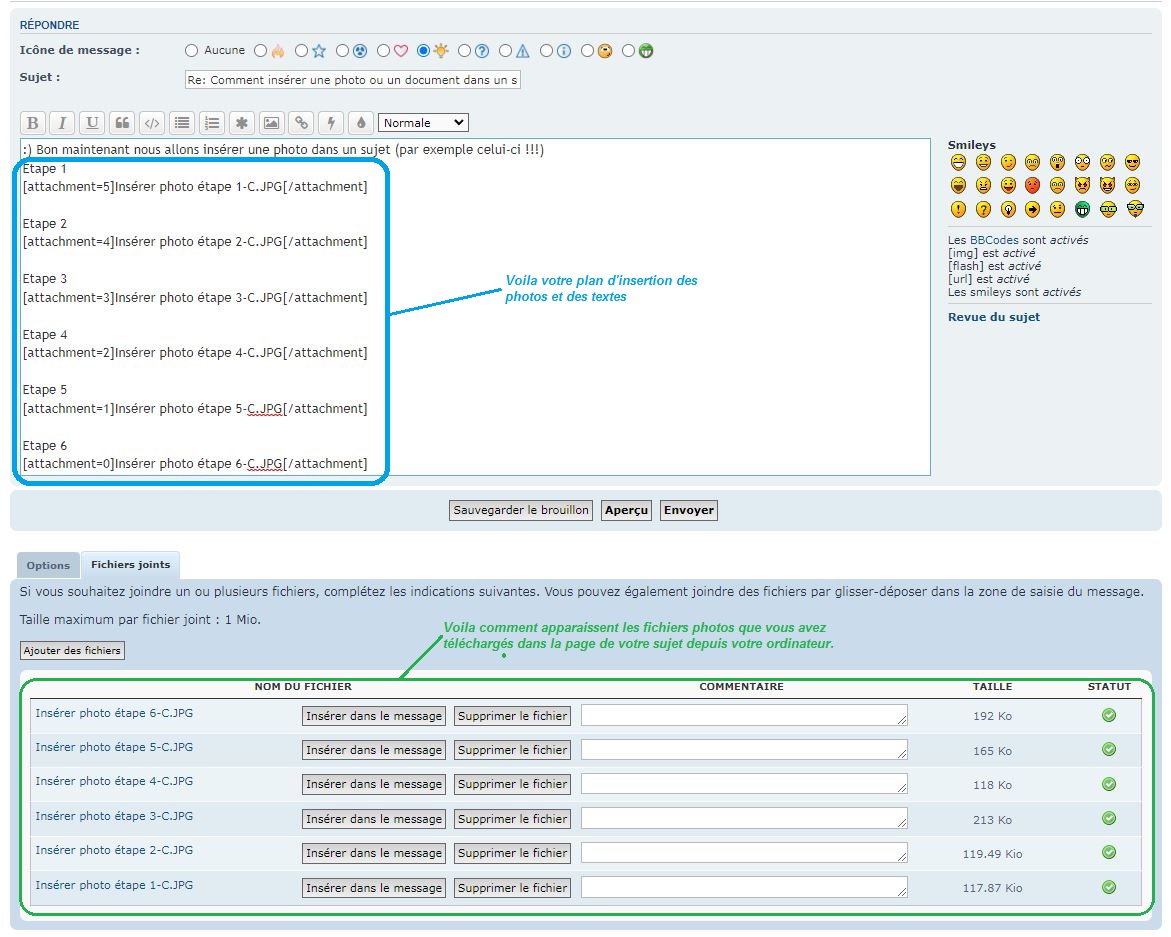The width and height of the screenshot is (1171, 937).
Task: Open the 'Revue du sujet' link
Action: coord(993,317)
